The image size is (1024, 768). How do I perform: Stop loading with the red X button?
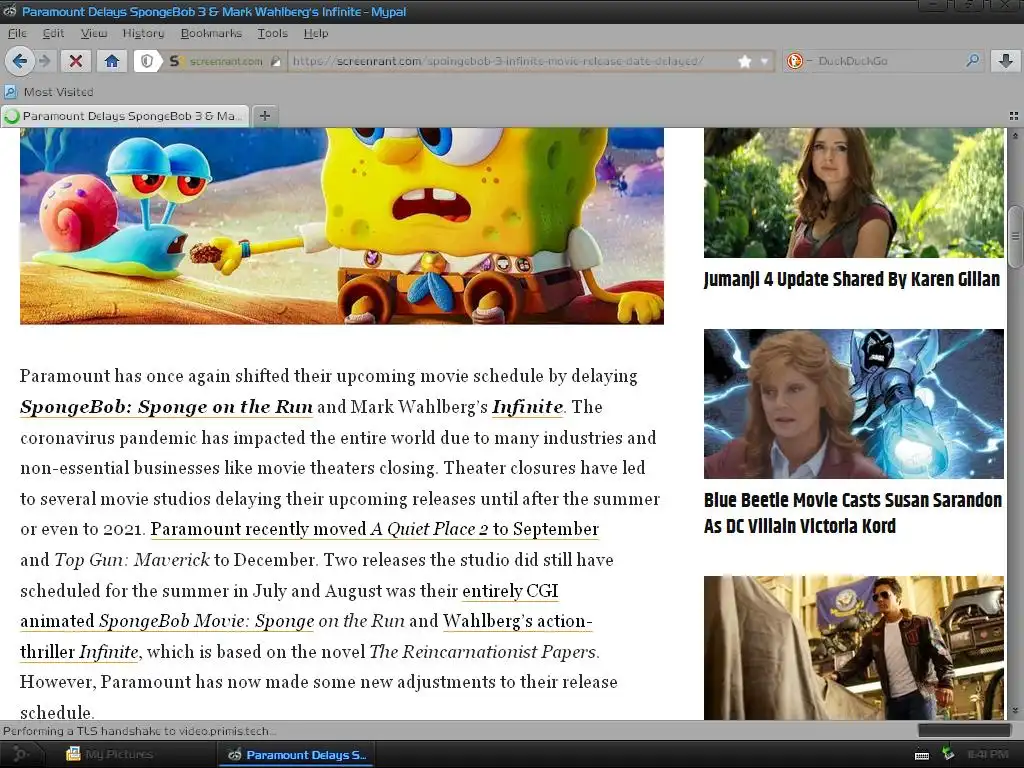(x=76, y=61)
